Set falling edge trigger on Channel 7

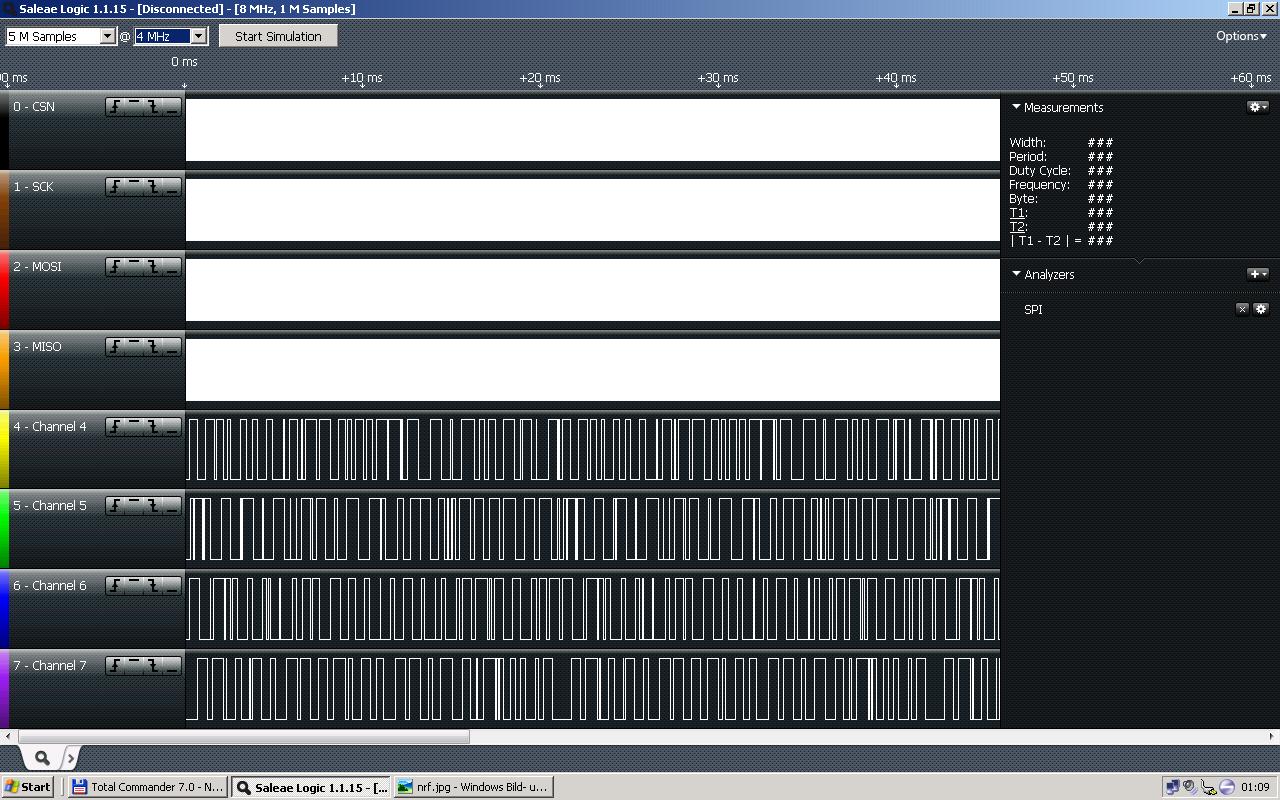[153, 666]
